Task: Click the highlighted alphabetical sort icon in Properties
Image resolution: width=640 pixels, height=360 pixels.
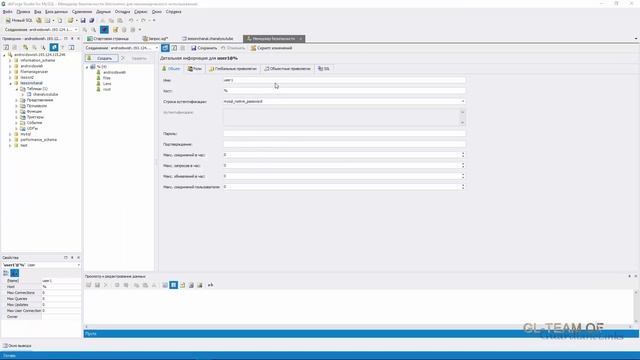Action: coord(15,273)
